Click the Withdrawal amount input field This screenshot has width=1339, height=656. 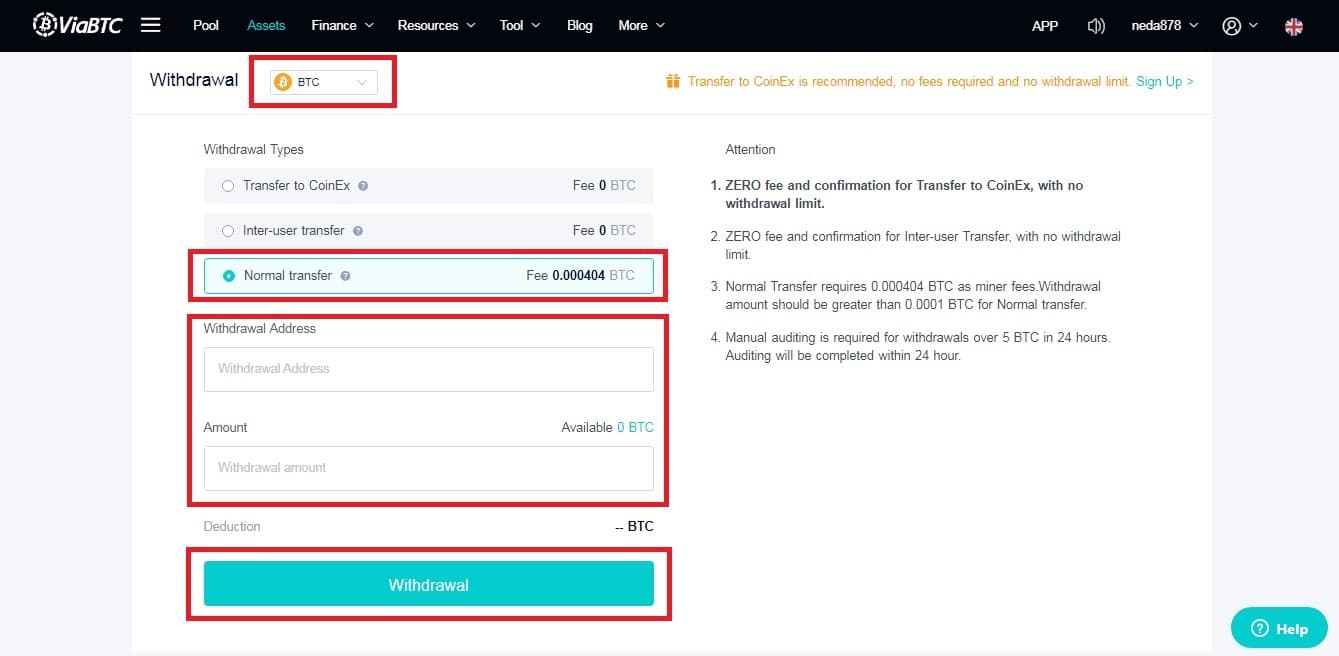tap(429, 468)
